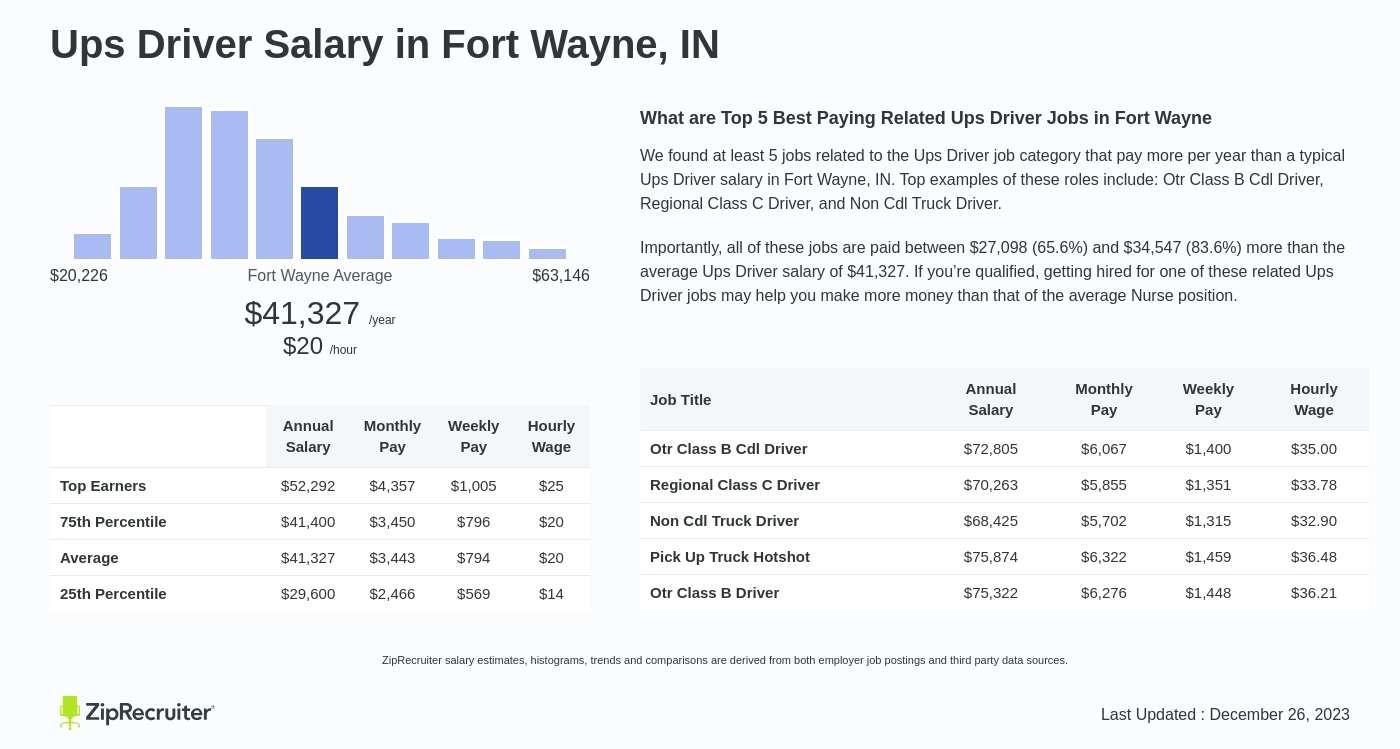Click the '$75,322' annual salary cell
This screenshot has height=749, width=1400.
click(x=991, y=592)
